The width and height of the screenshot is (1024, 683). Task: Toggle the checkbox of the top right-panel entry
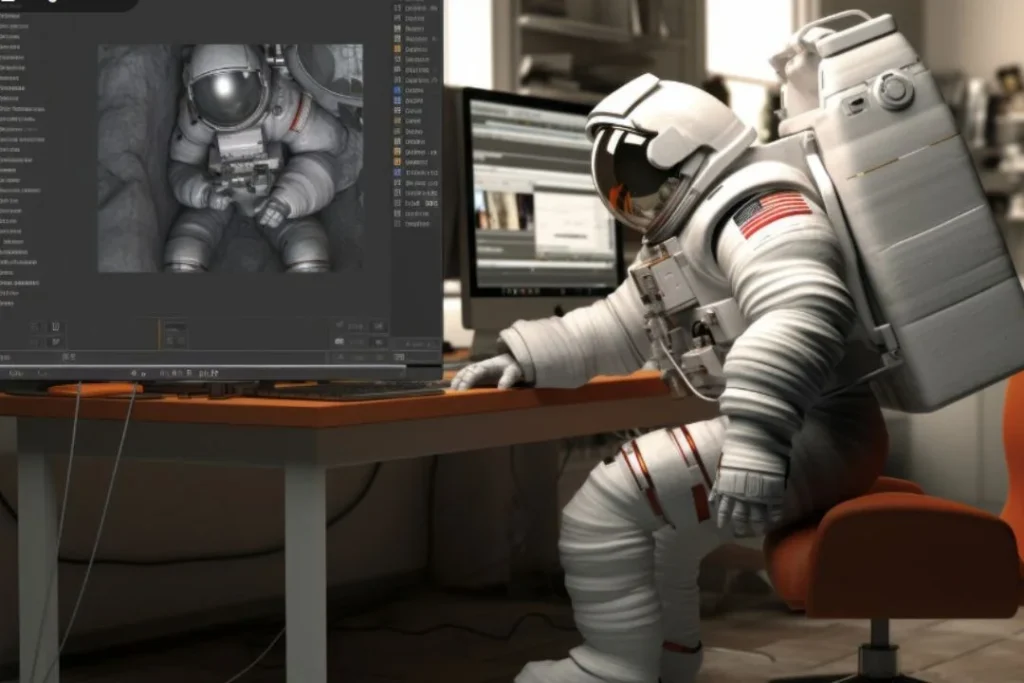click(398, 6)
